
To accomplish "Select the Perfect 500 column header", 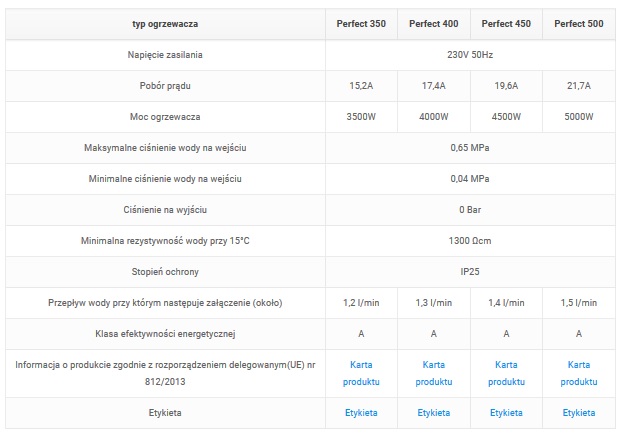I will click(579, 23).
